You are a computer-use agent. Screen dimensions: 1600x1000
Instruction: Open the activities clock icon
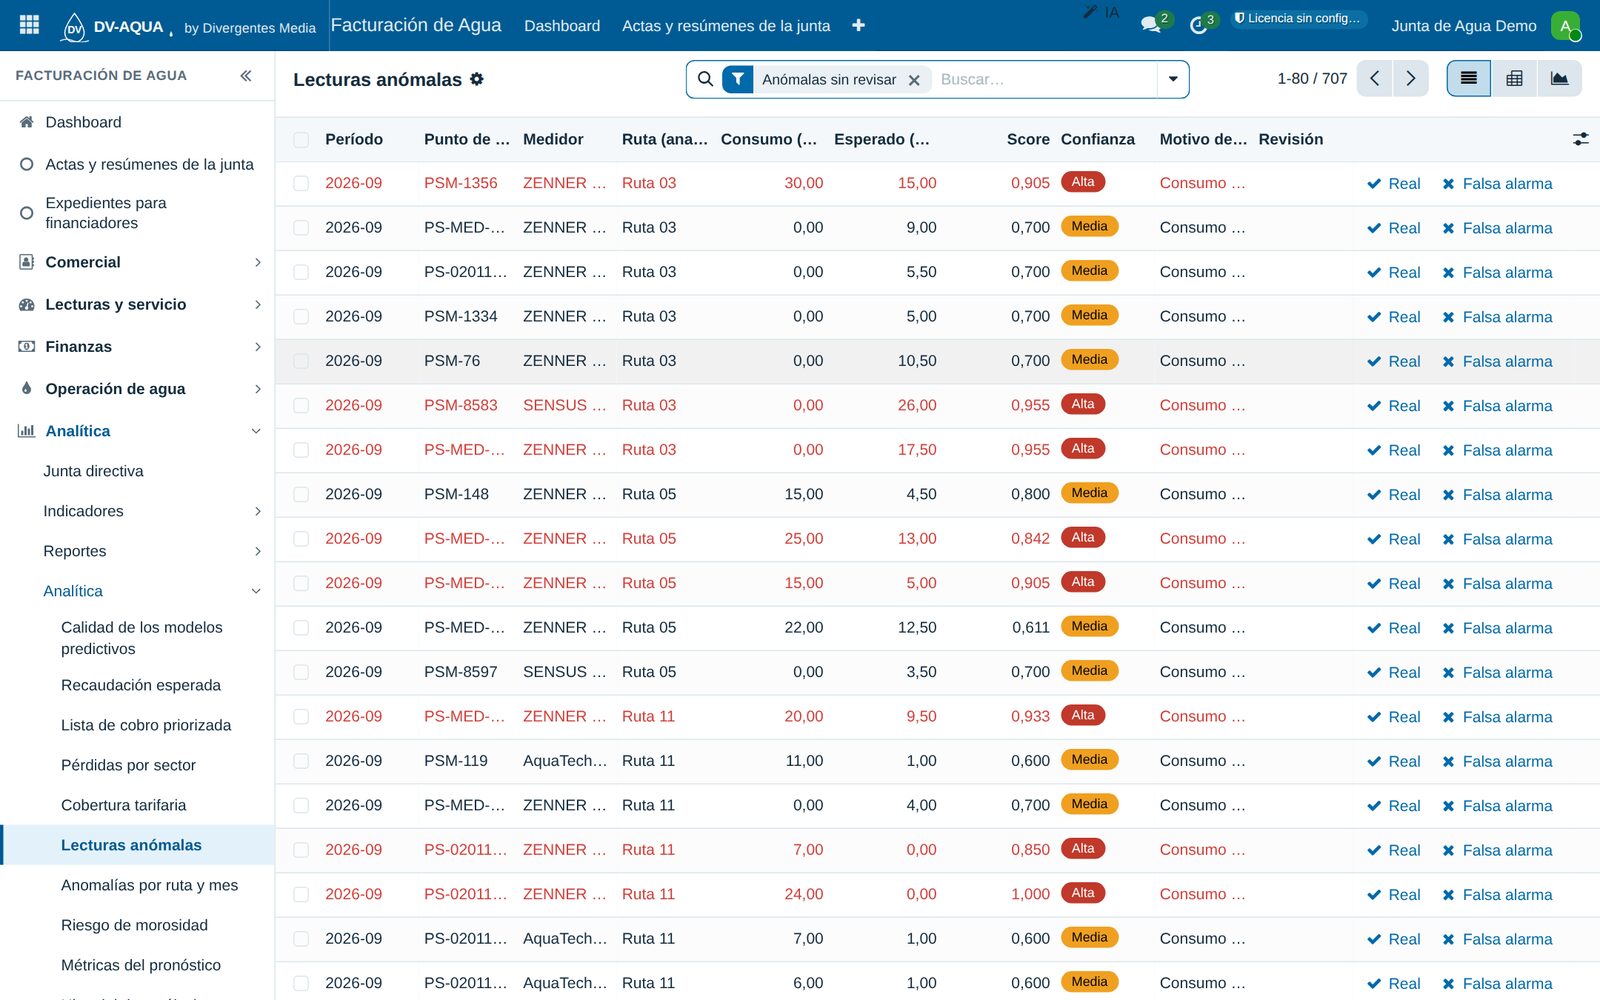tap(1200, 25)
